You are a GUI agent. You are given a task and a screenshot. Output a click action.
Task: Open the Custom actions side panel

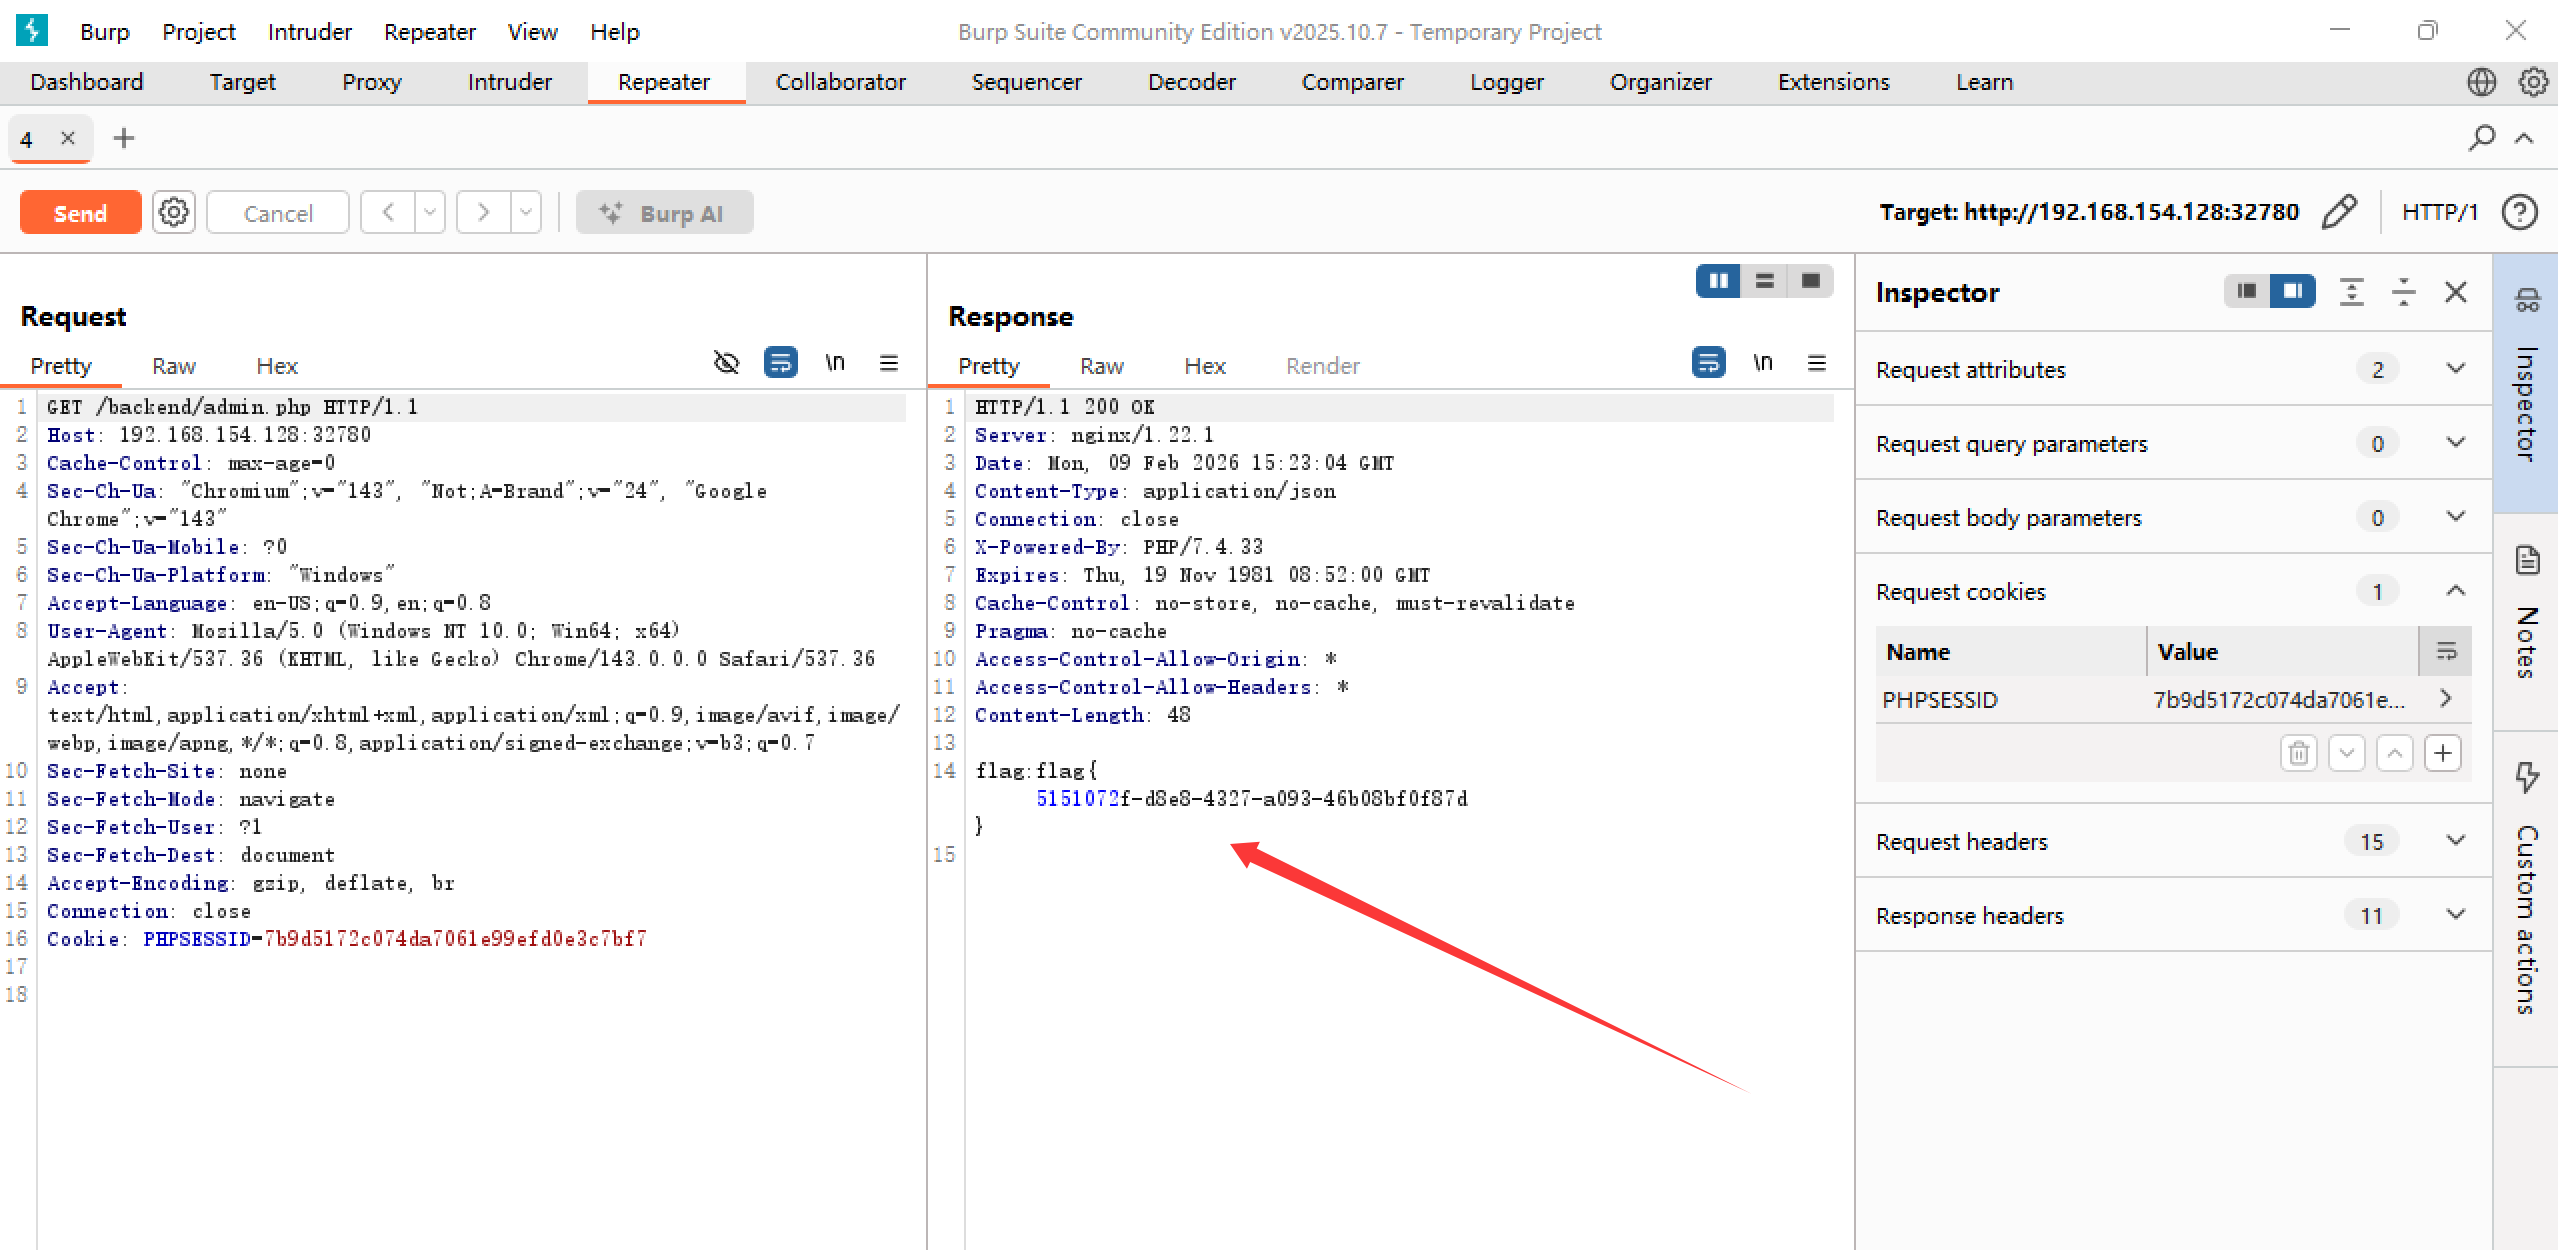[2526, 900]
